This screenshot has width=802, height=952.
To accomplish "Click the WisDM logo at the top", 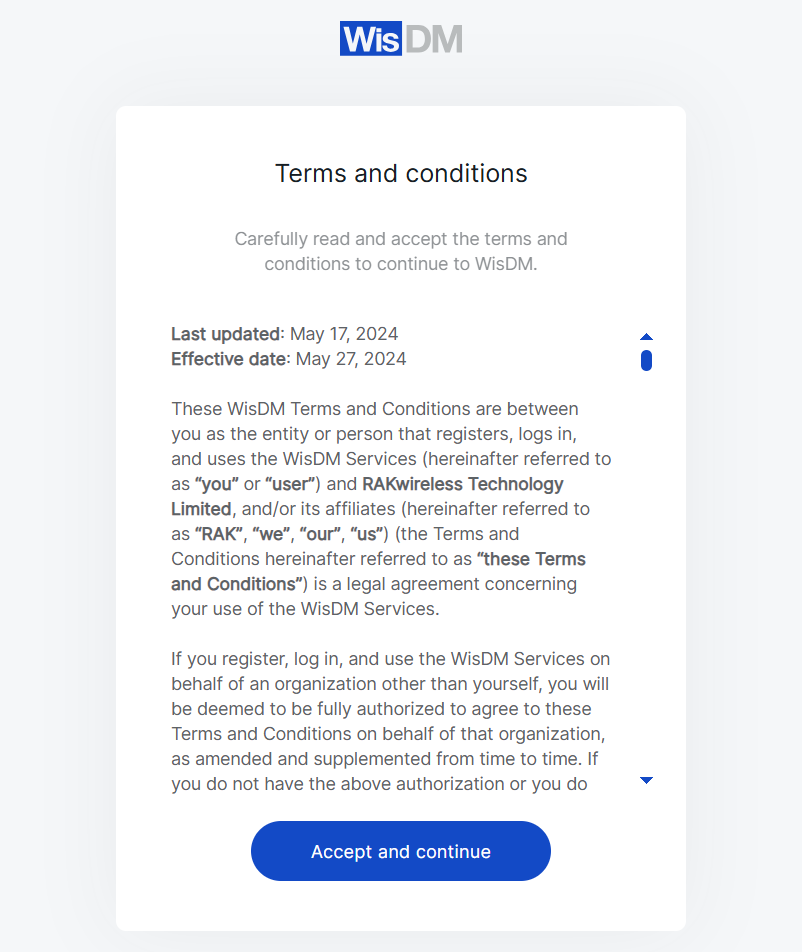I will tap(400, 38).
